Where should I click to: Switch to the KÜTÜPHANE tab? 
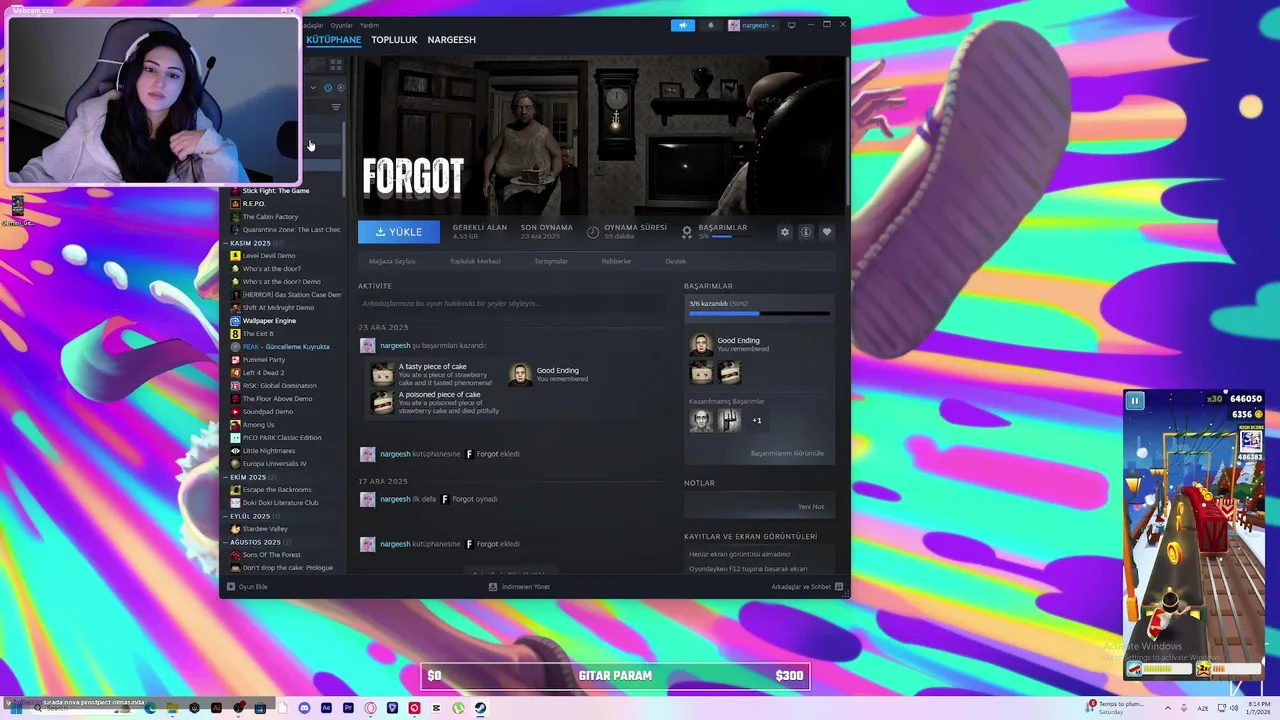(334, 40)
